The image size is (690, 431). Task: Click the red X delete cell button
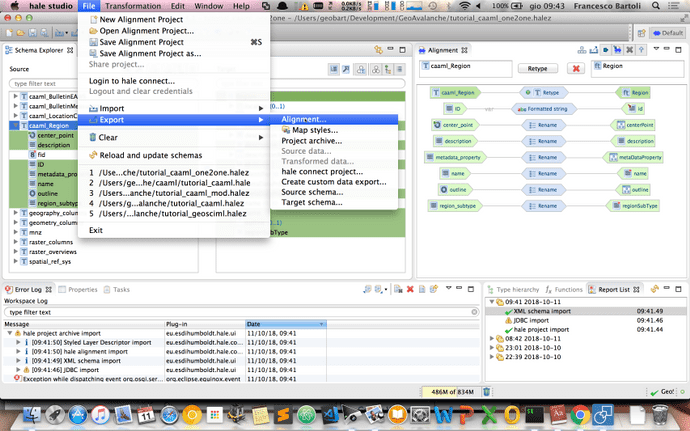(576, 68)
